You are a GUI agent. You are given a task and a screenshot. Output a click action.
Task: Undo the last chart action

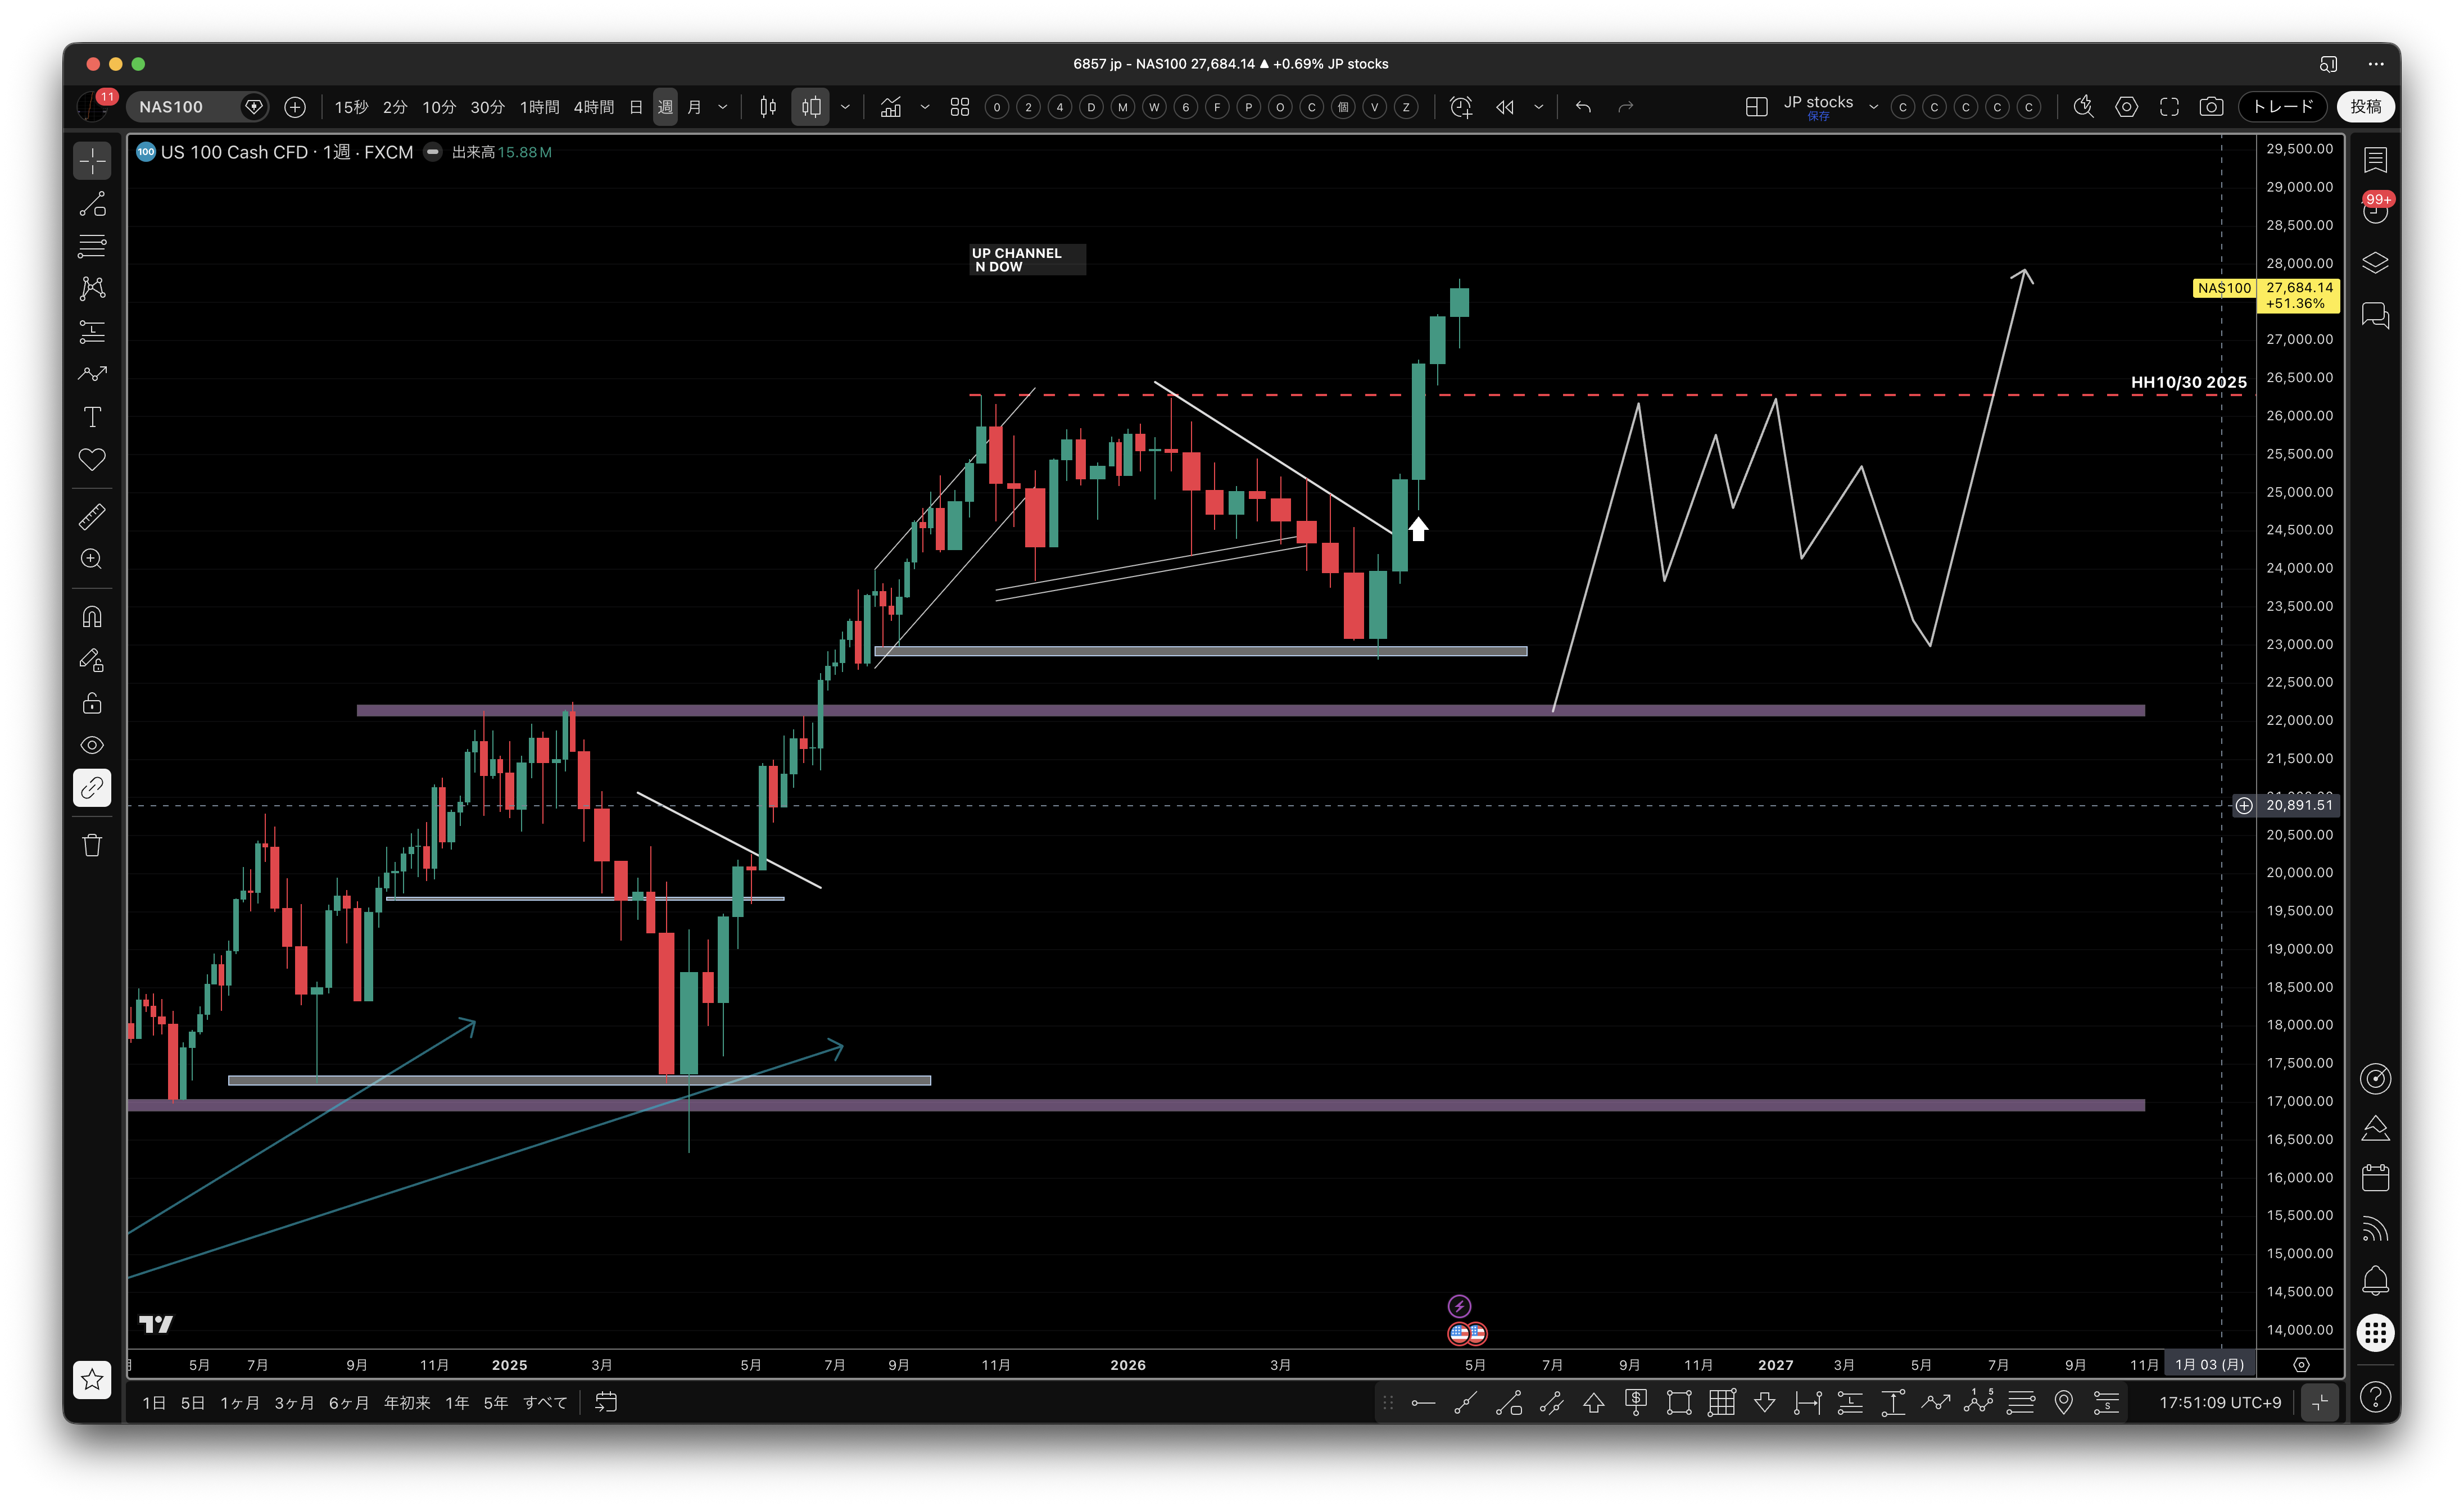point(1583,107)
